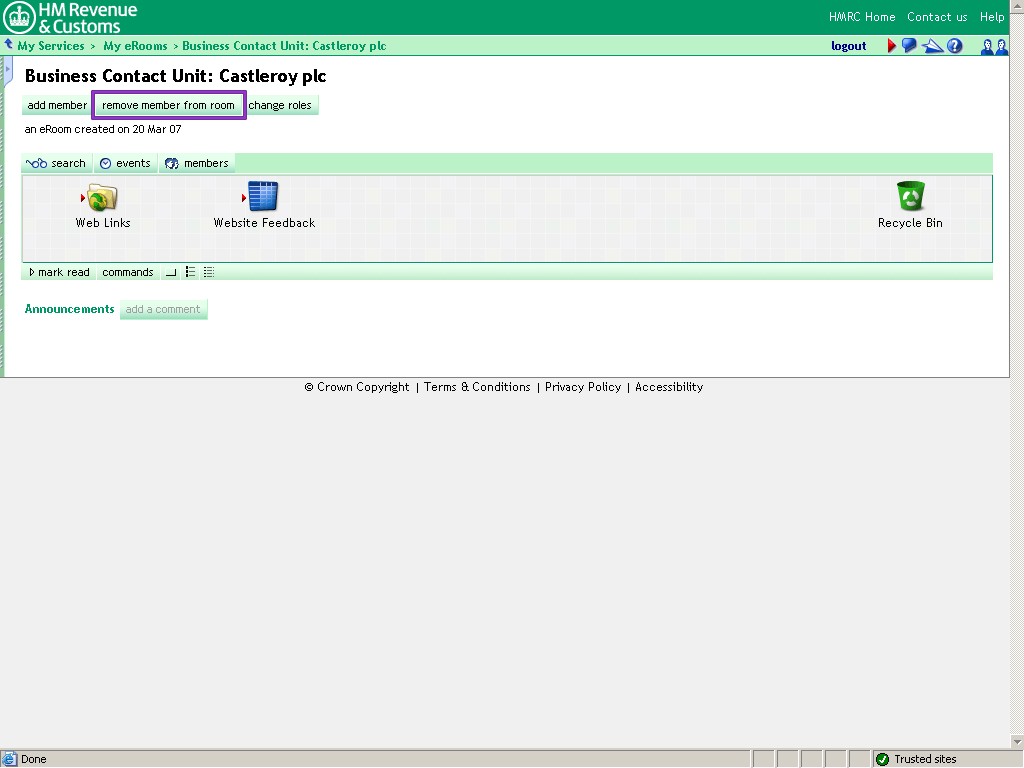The width and height of the screenshot is (1024, 768).
Task: Expand the mark read menu
Action: pos(59,272)
